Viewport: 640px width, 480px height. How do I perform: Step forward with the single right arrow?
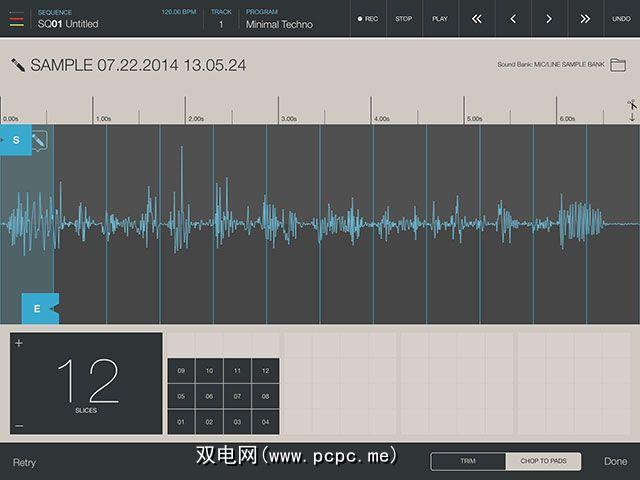549,19
